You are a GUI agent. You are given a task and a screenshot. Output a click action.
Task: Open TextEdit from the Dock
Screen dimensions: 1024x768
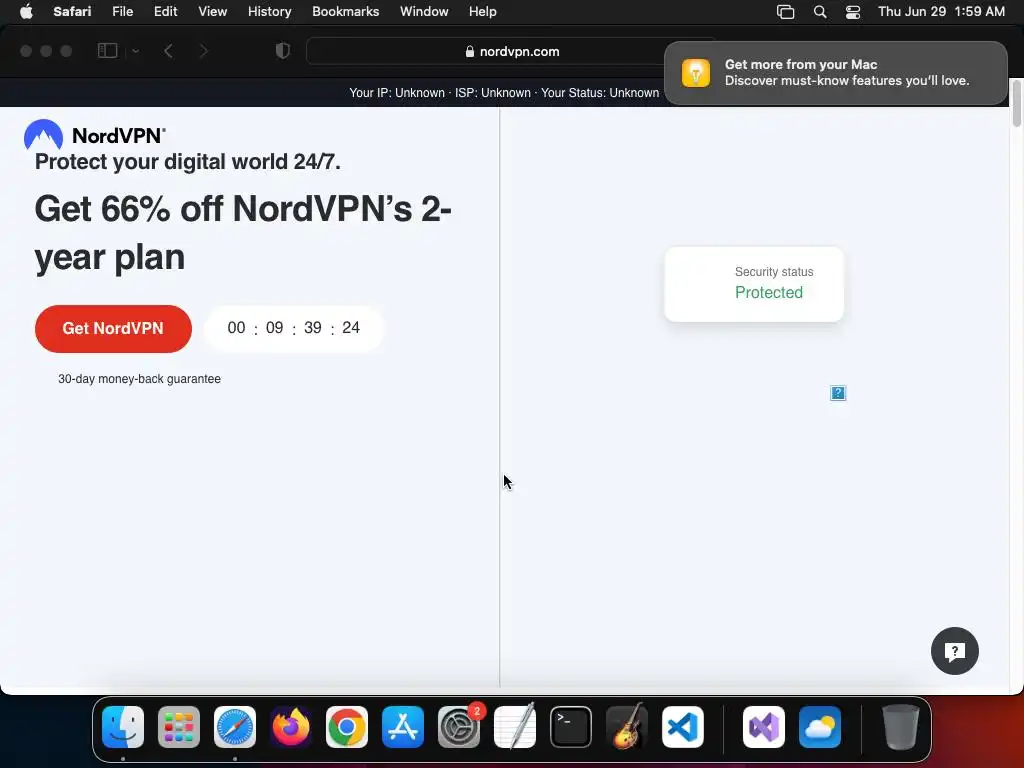(515, 727)
